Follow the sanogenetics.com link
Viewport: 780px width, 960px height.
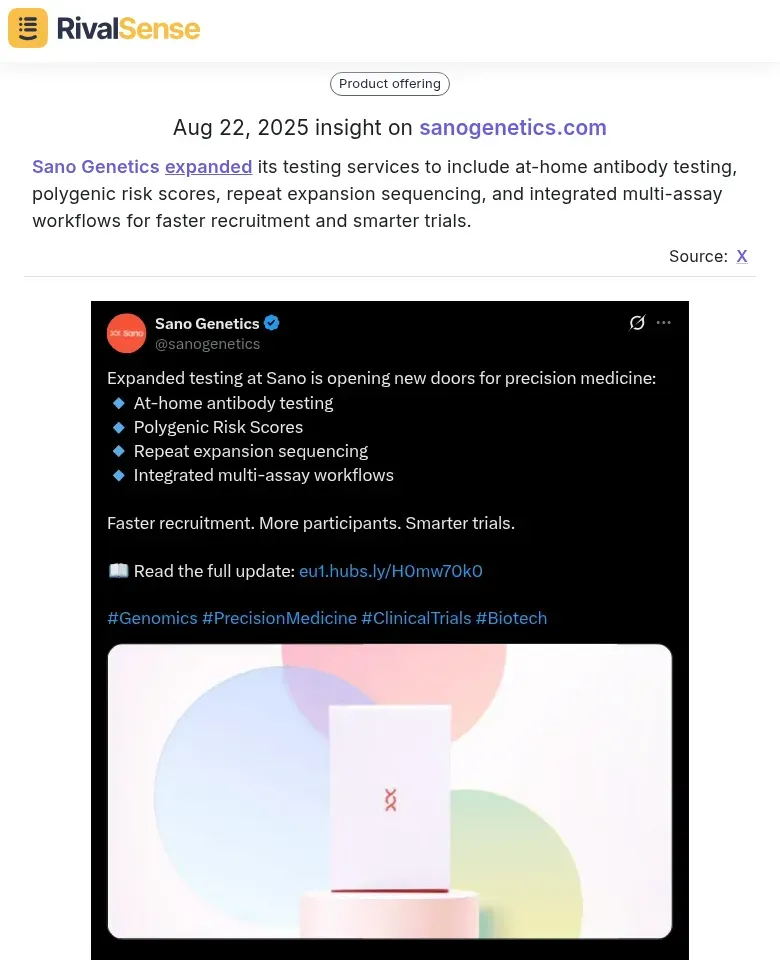click(x=513, y=128)
